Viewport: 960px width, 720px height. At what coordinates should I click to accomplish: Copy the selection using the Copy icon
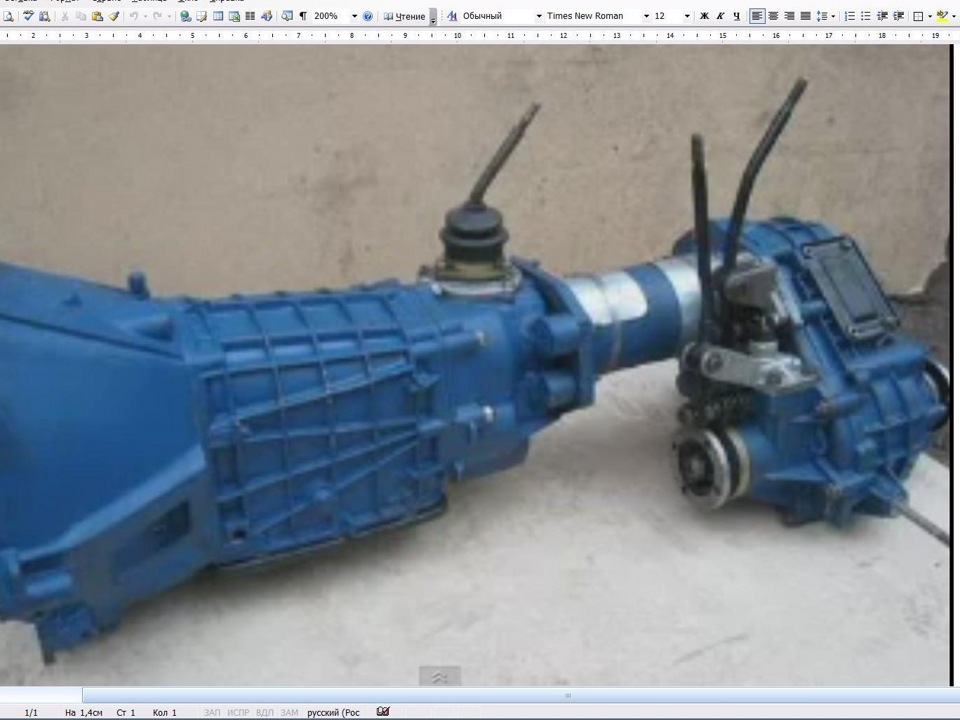click(x=81, y=17)
